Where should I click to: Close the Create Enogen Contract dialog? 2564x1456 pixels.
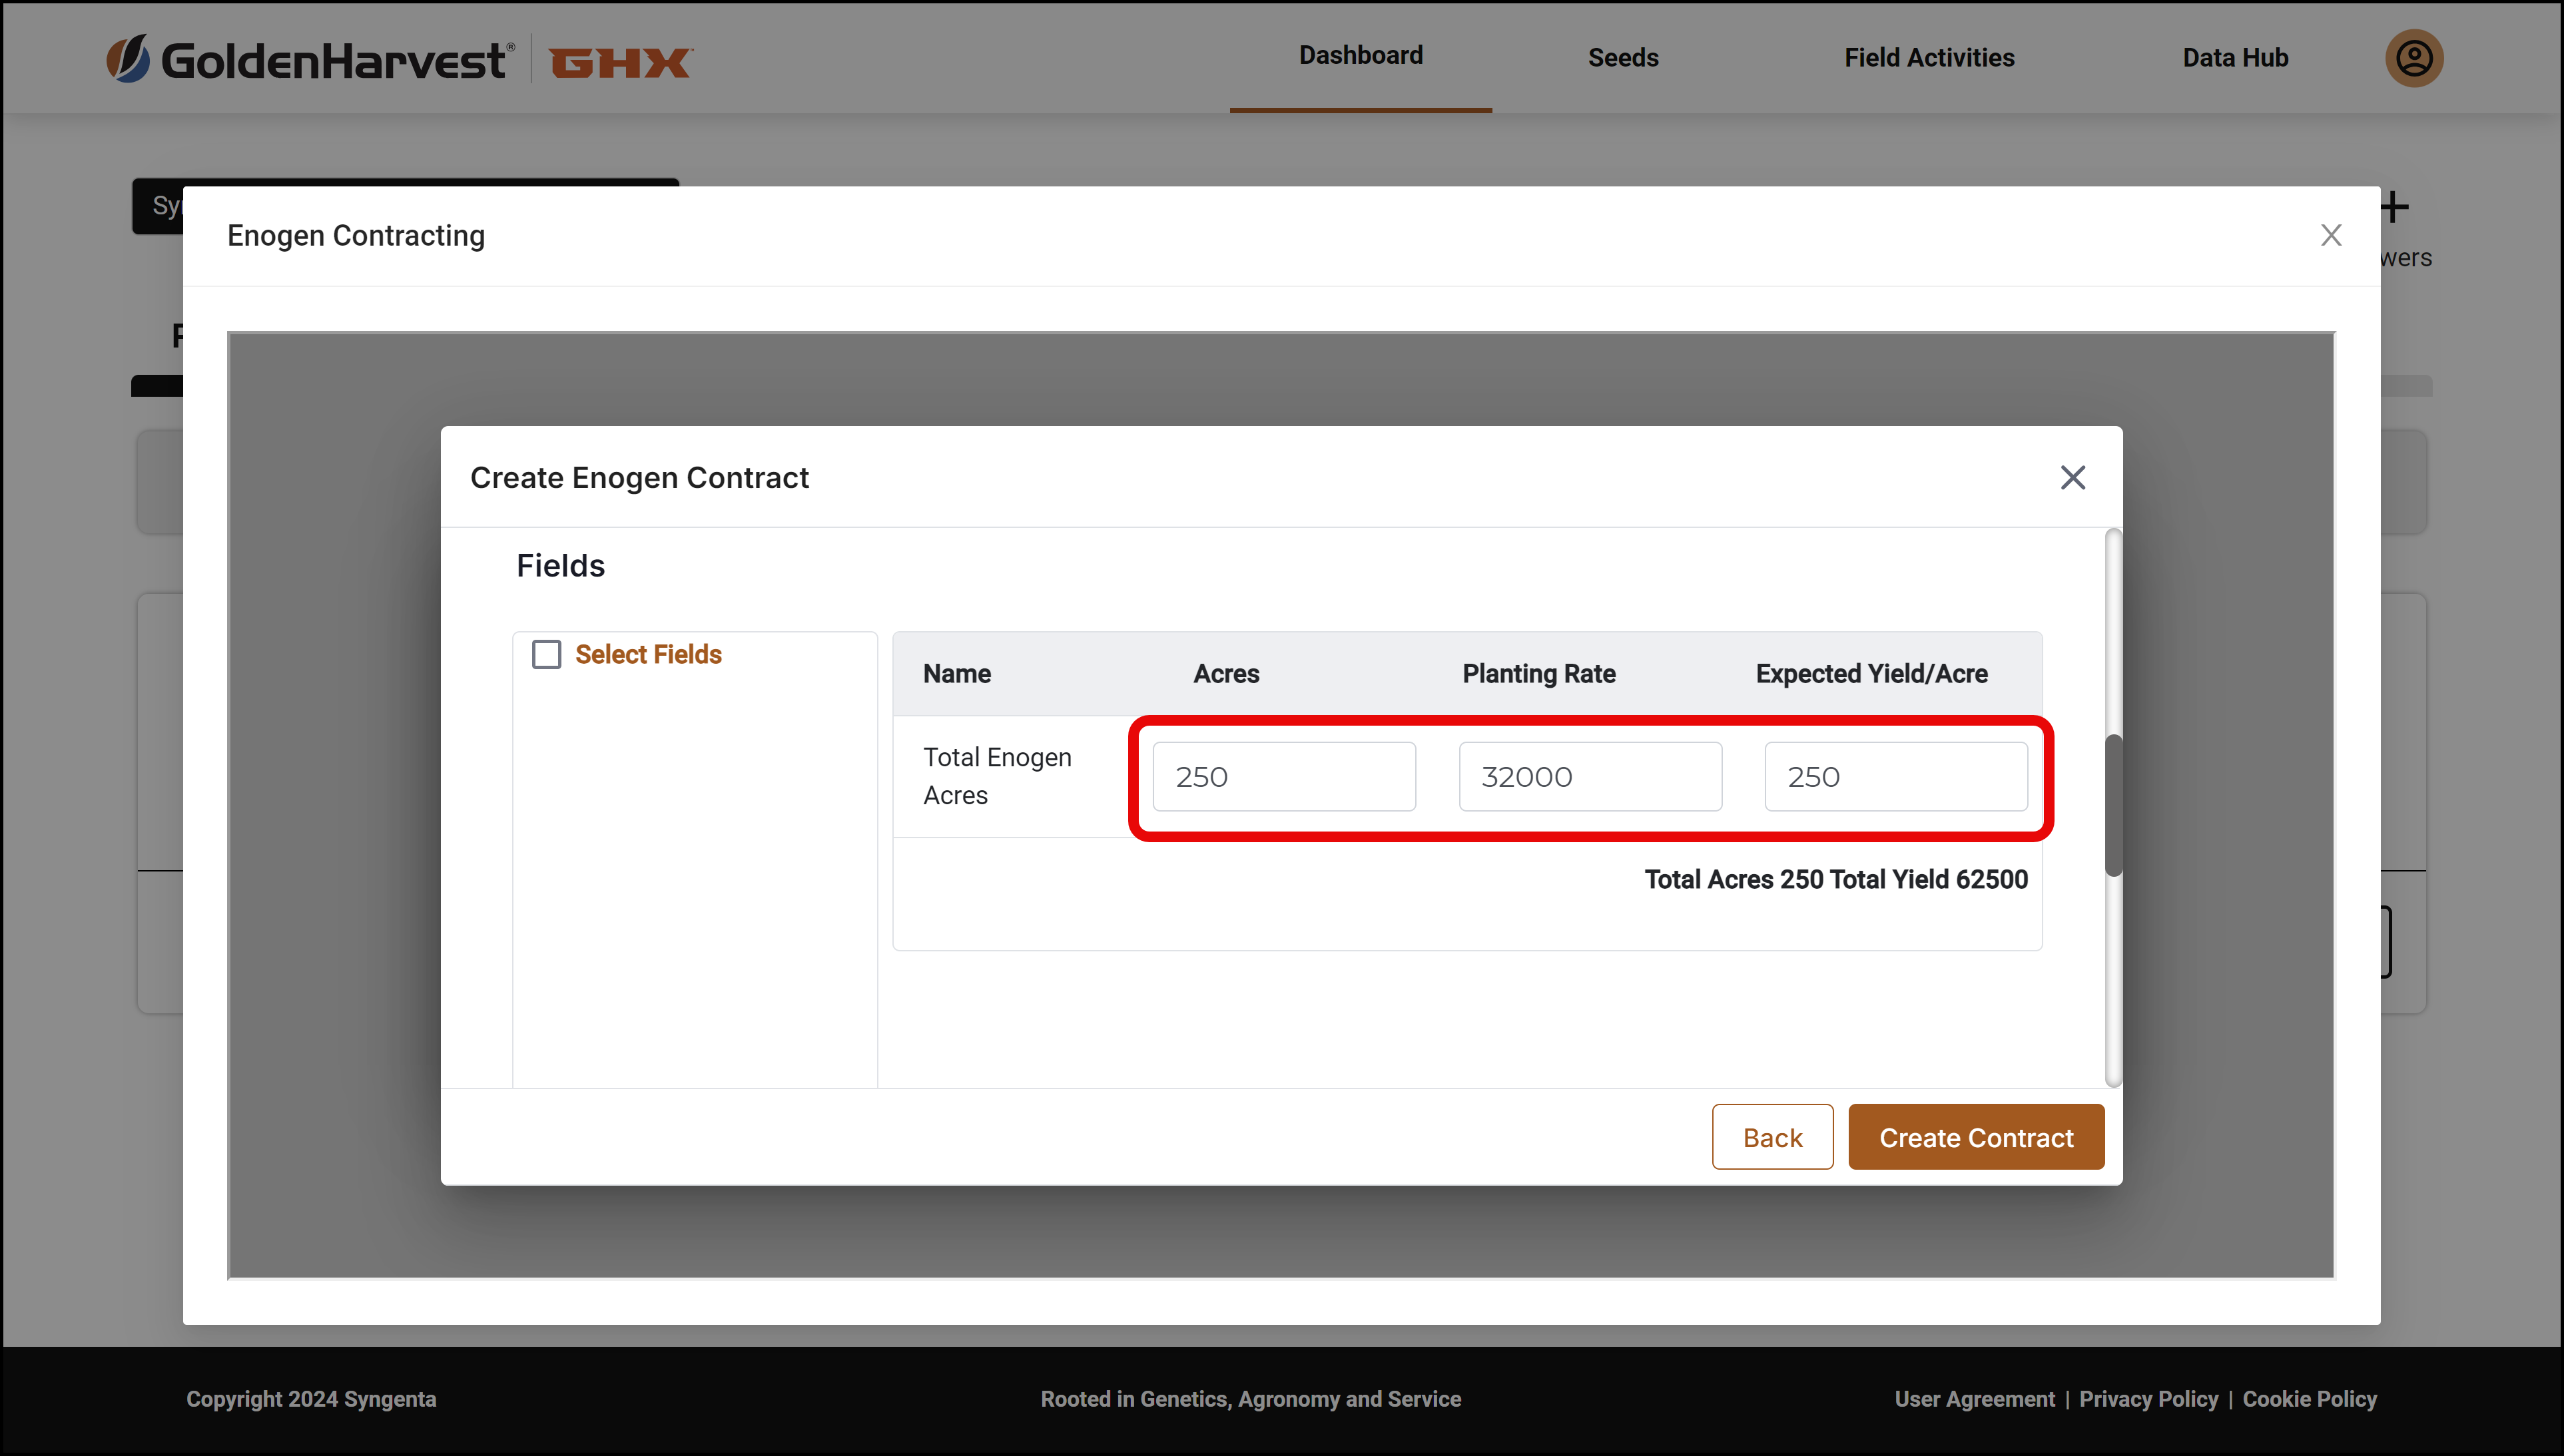click(2073, 478)
